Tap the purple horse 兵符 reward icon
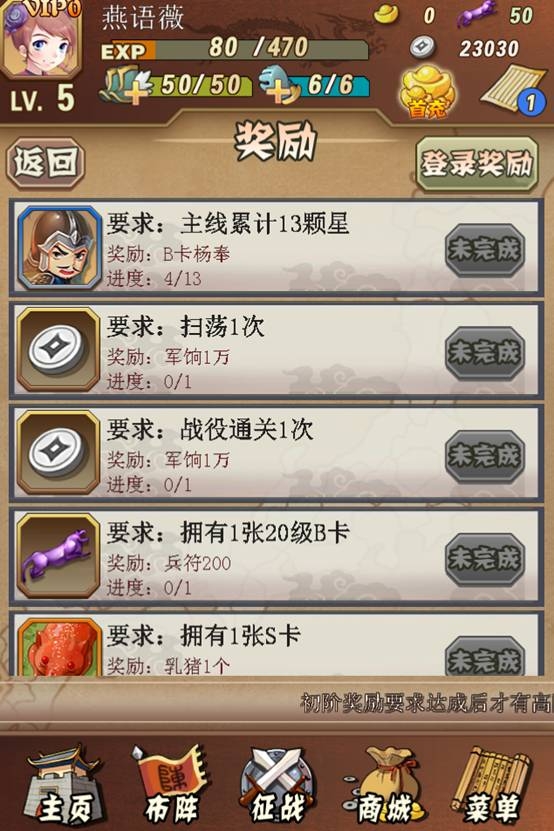 coord(58,556)
